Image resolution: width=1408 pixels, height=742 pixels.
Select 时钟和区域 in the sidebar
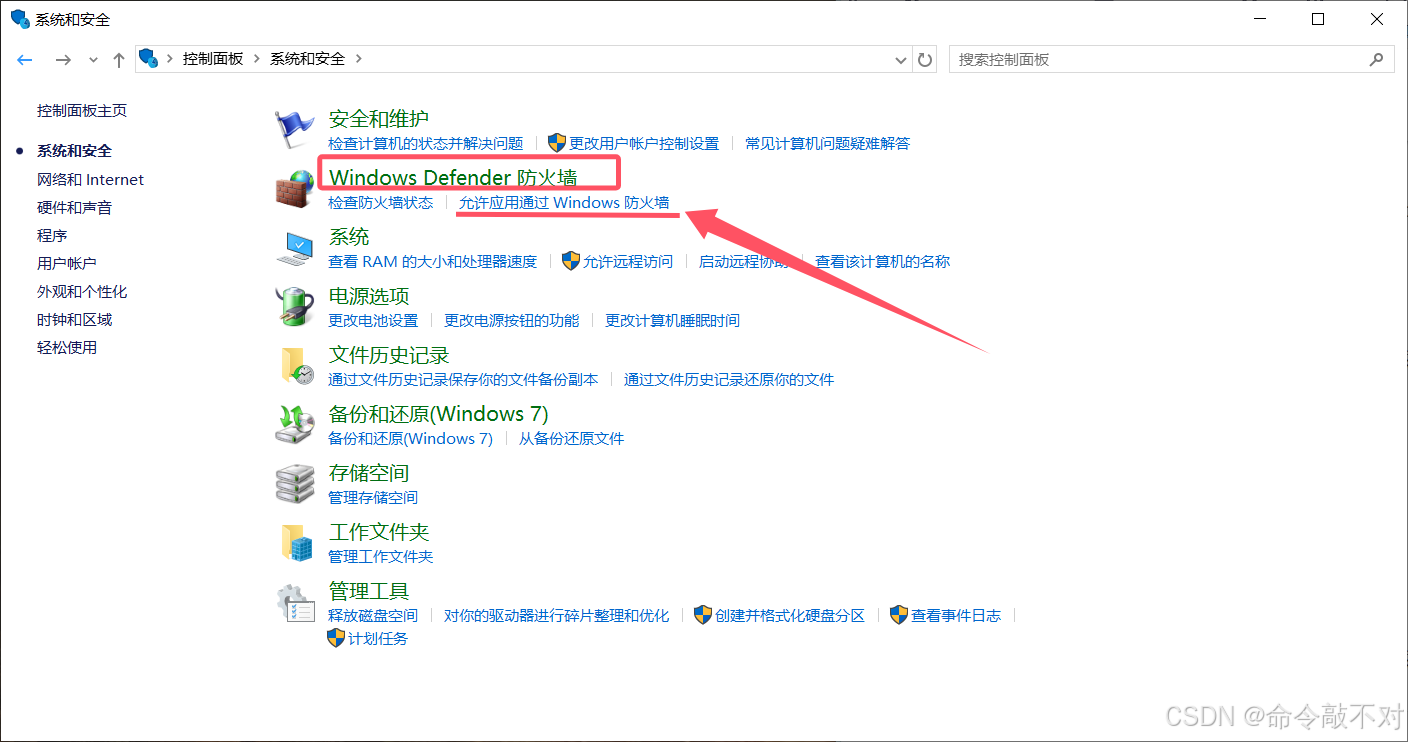click(x=75, y=319)
